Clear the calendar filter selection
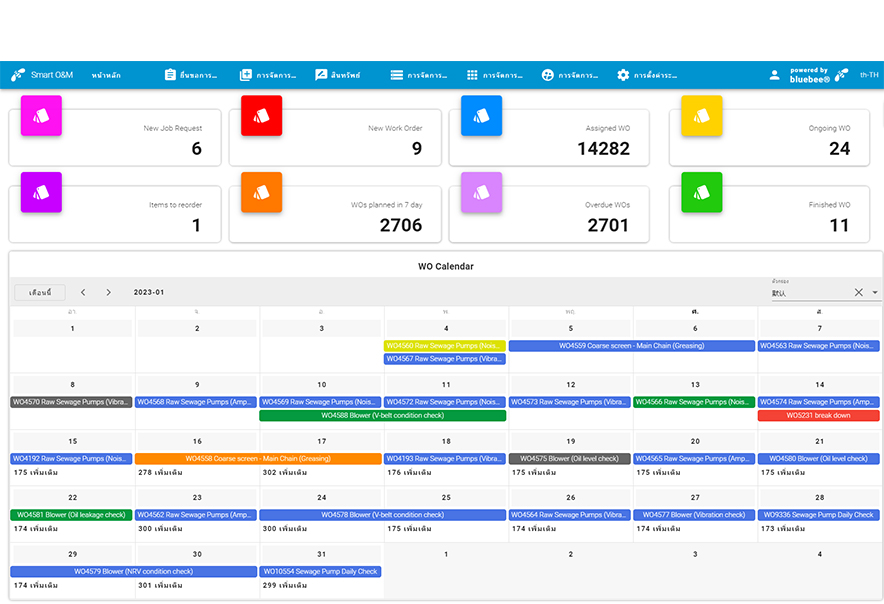The height and width of the screenshot is (604, 884). coord(858,293)
